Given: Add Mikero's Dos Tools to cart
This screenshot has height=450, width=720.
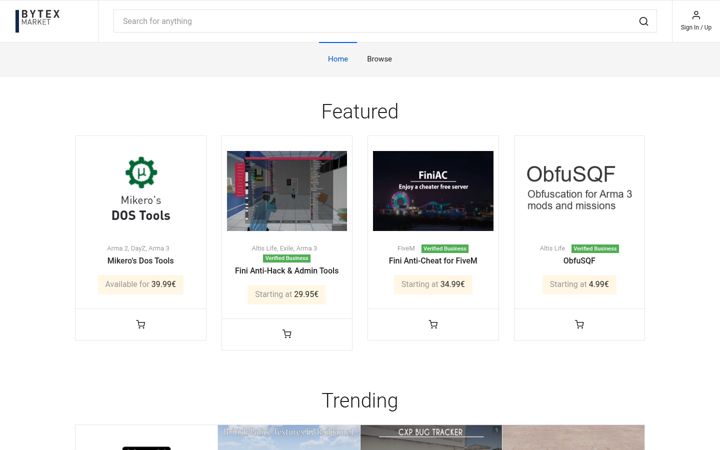Looking at the screenshot, I should coord(141,325).
